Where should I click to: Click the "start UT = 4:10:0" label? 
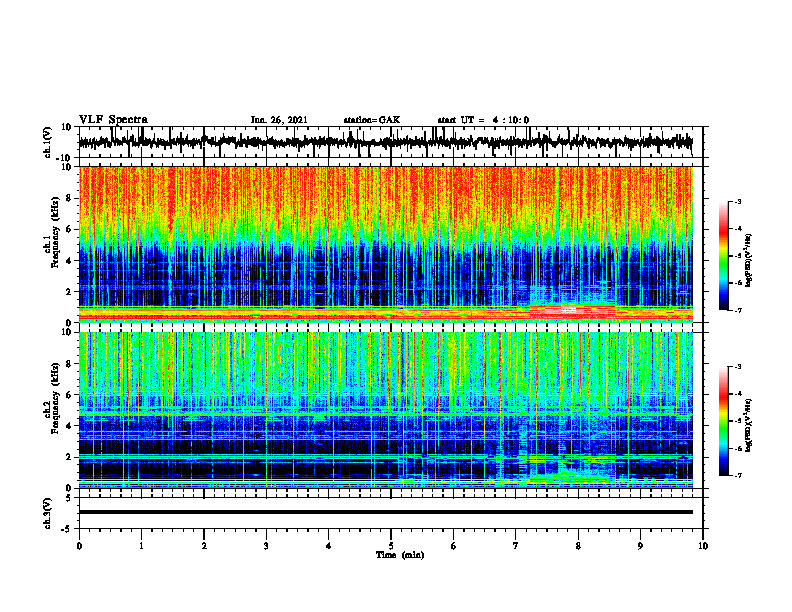(x=483, y=120)
